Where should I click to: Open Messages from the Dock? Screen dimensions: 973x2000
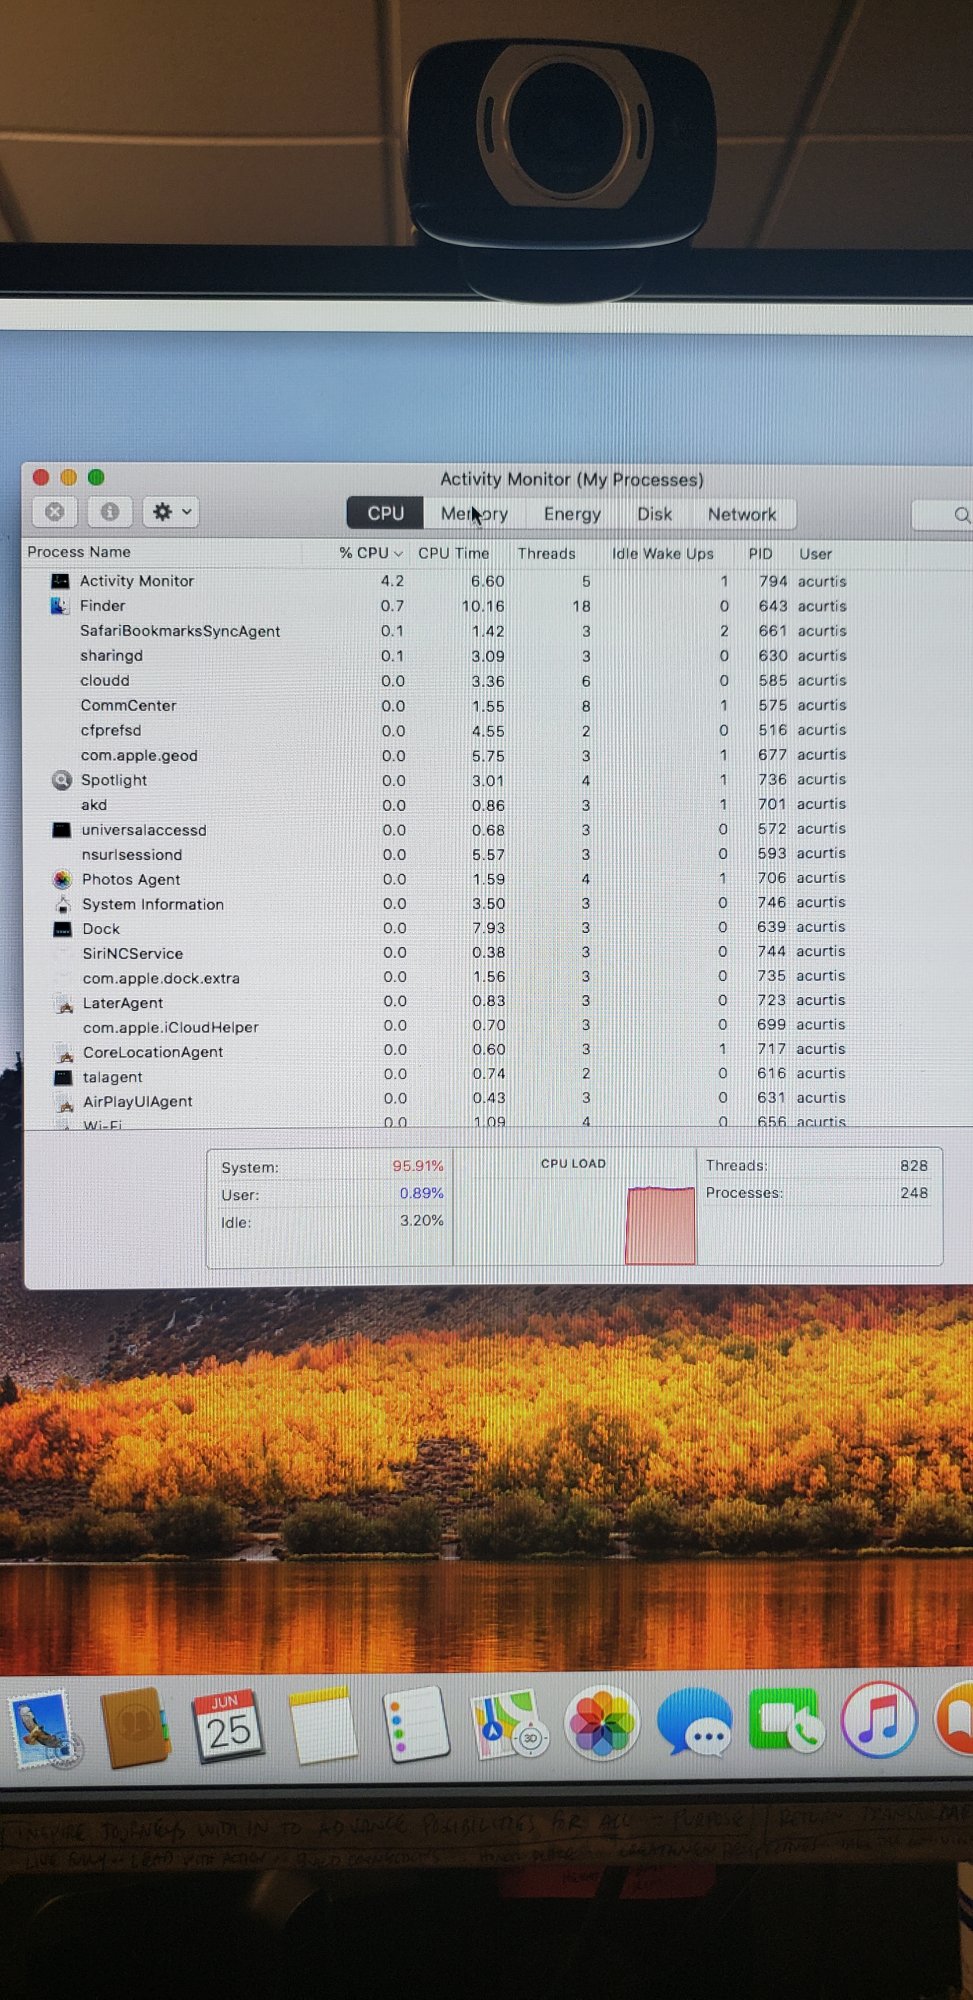coord(694,1723)
